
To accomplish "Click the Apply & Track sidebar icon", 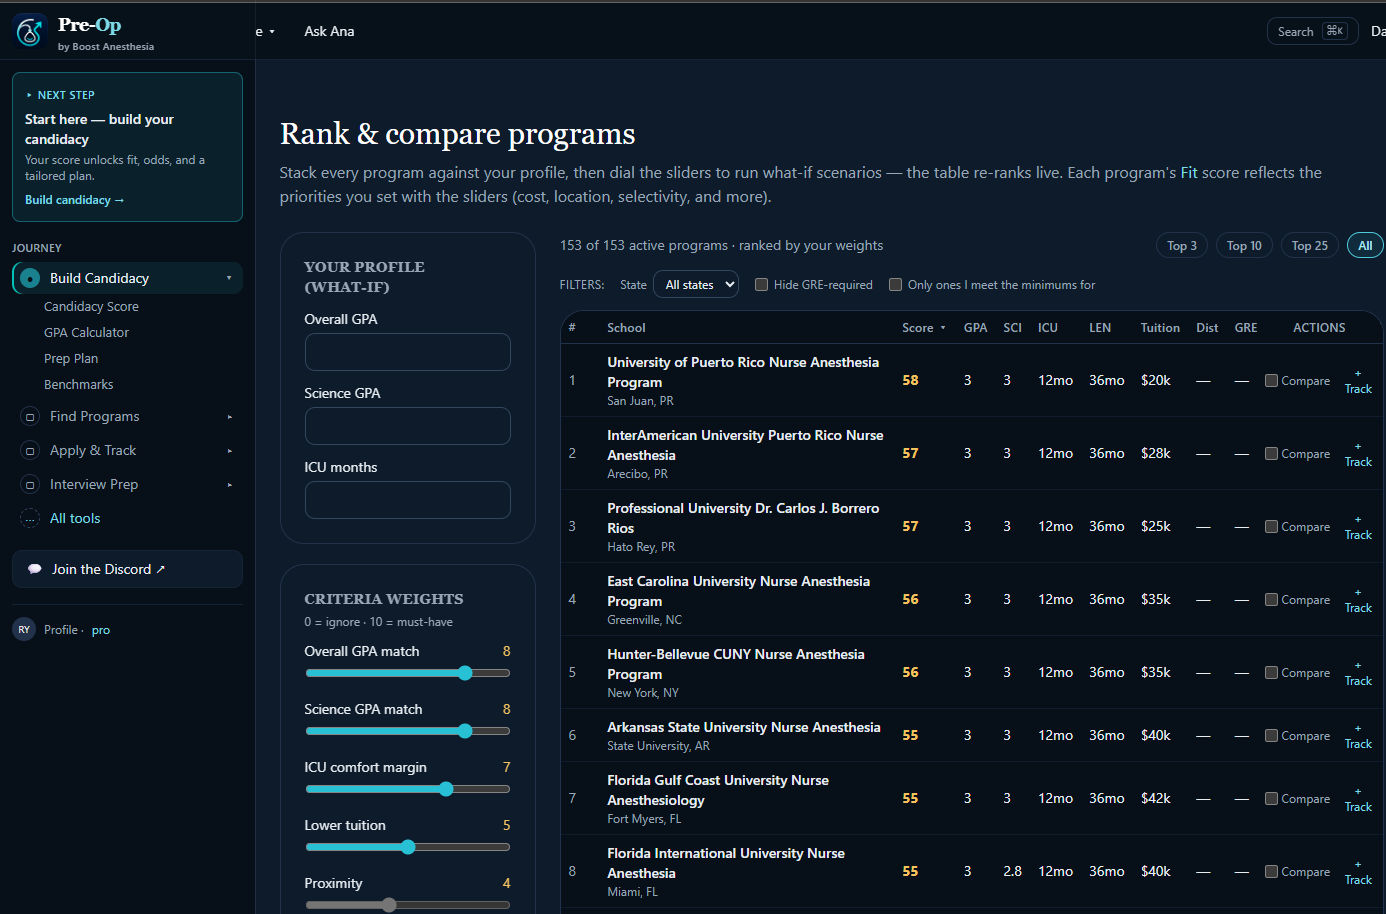I will (30, 451).
